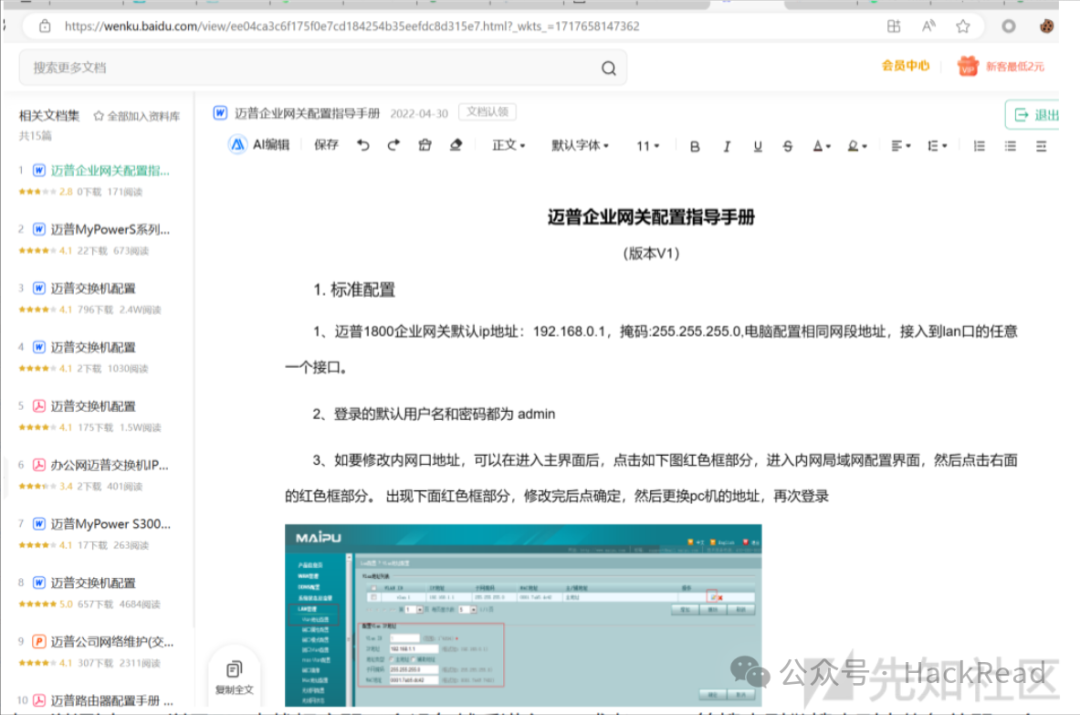Open related doc 迈普公司网络维护(交...
Image resolution: width=1080 pixels, height=715 pixels.
[112, 641]
